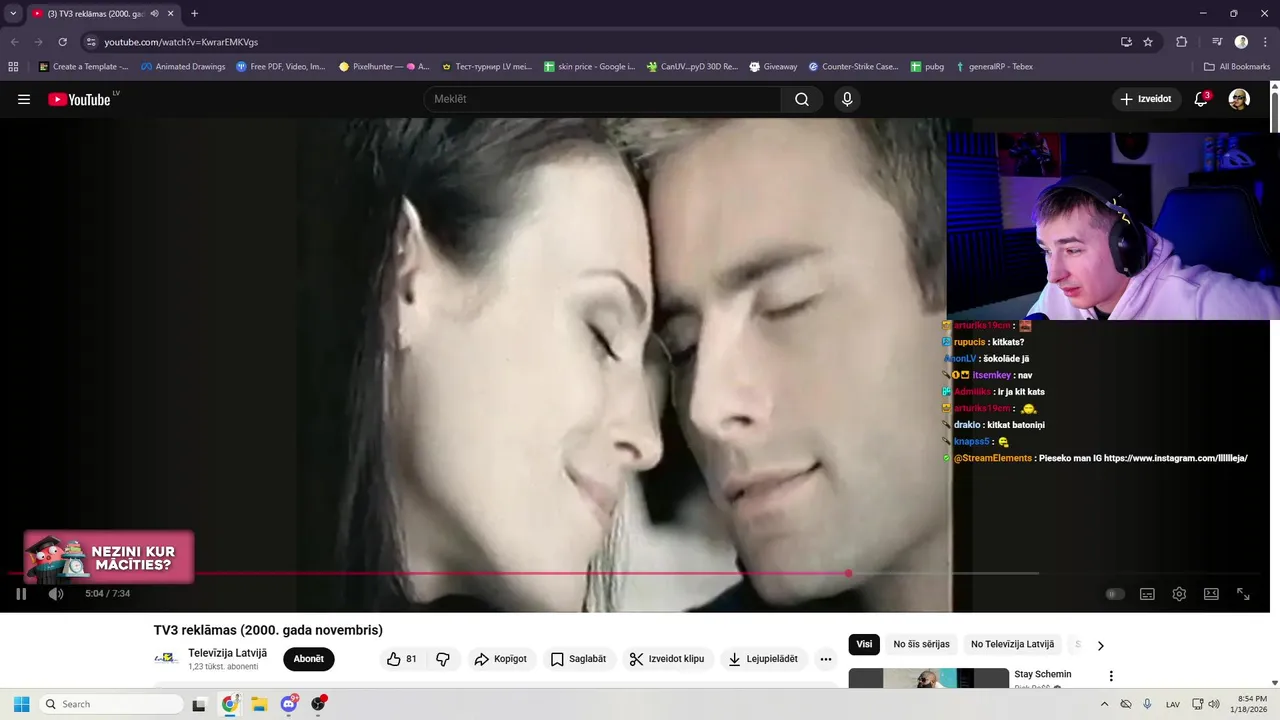Click the Izveidot create button
This screenshot has width=1280, height=720.
tap(1147, 99)
